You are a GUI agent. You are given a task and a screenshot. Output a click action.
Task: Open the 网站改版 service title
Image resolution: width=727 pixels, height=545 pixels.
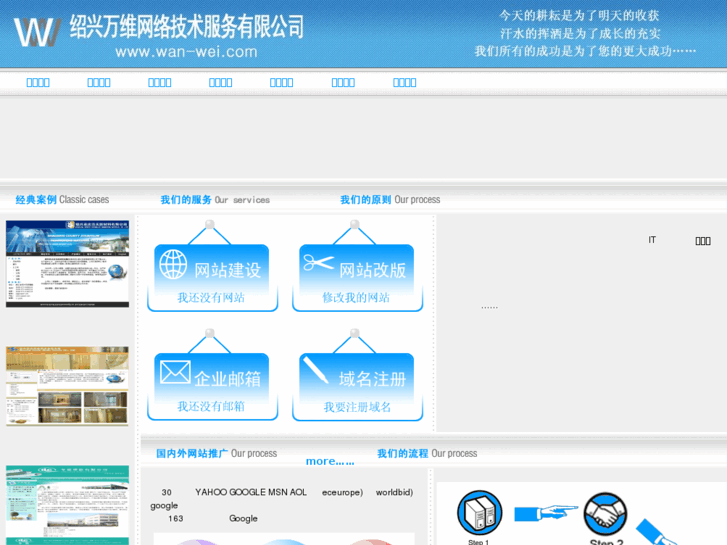click(372, 270)
